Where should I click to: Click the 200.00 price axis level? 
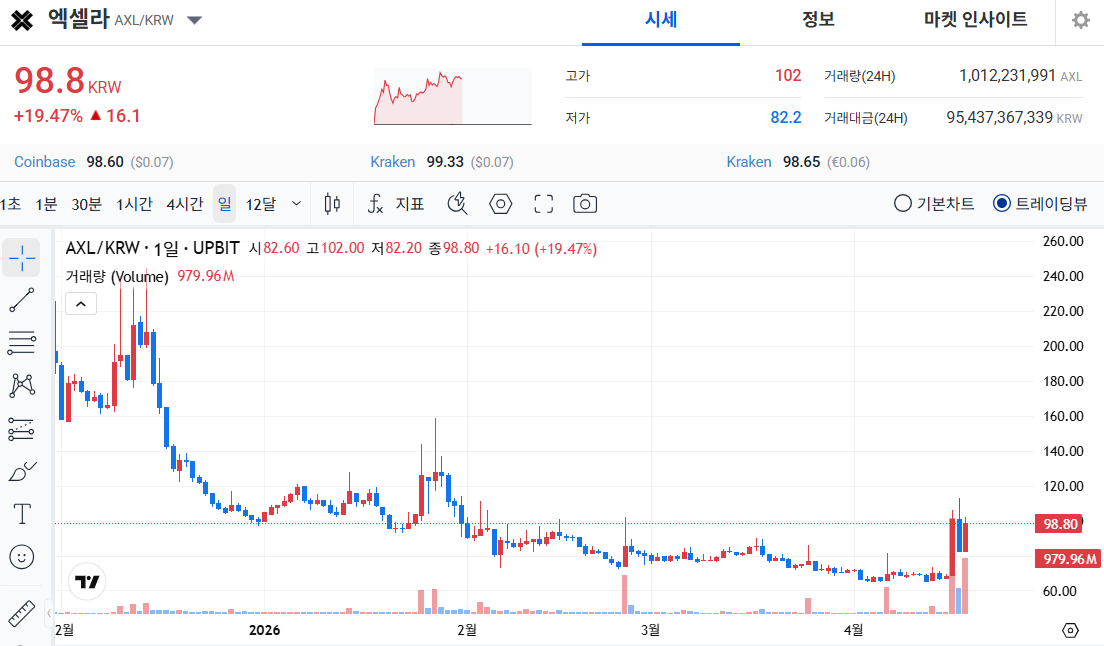point(1062,346)
